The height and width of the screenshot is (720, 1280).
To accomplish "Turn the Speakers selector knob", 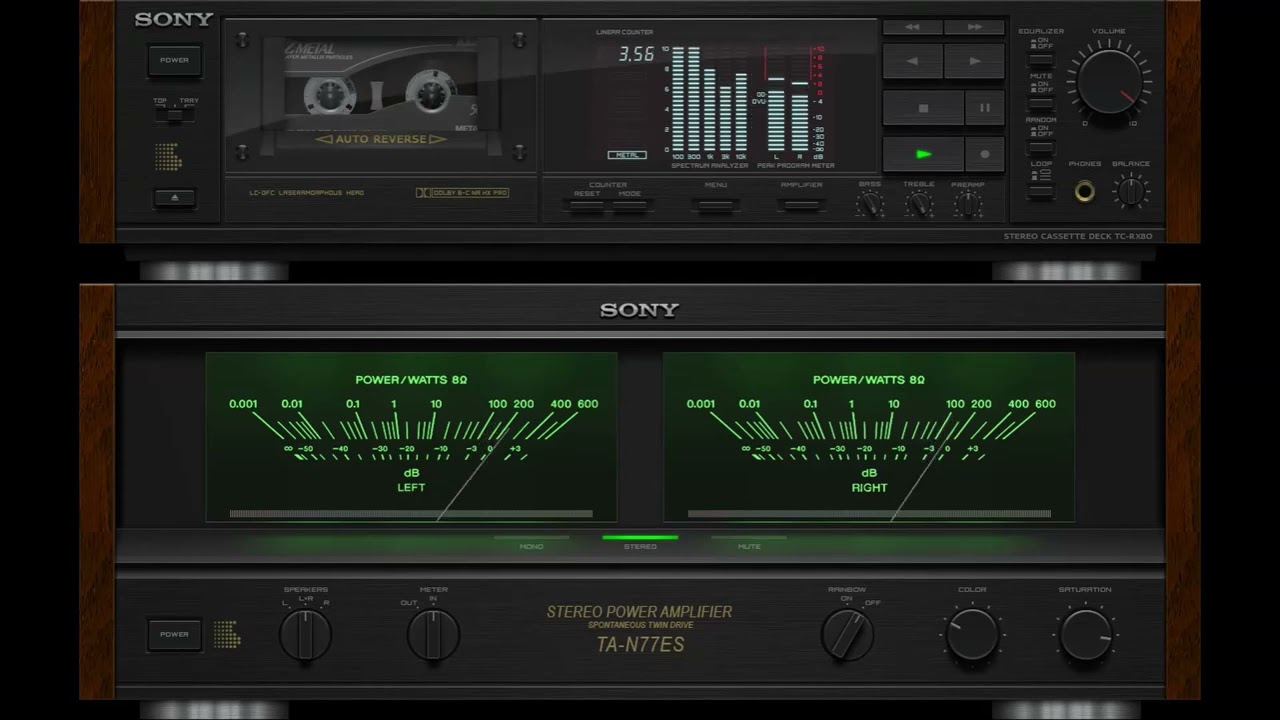I will pos(305,634).
